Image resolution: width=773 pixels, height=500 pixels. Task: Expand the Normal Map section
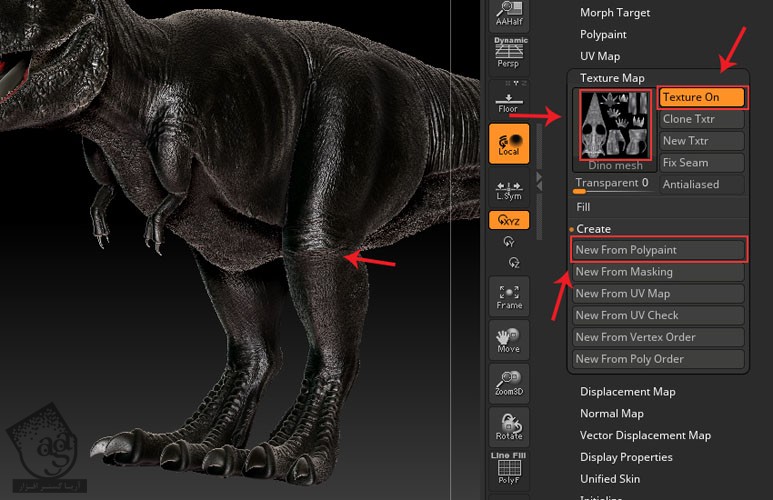611,414
